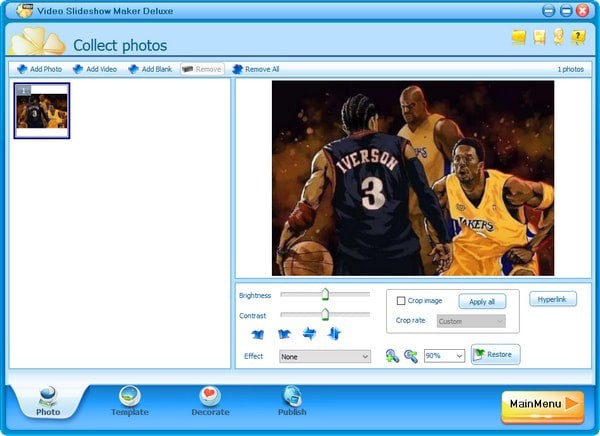Screen dimensions: 600x436
Task: Click Add Blank in the toolbar
Action: coord(150,69)
